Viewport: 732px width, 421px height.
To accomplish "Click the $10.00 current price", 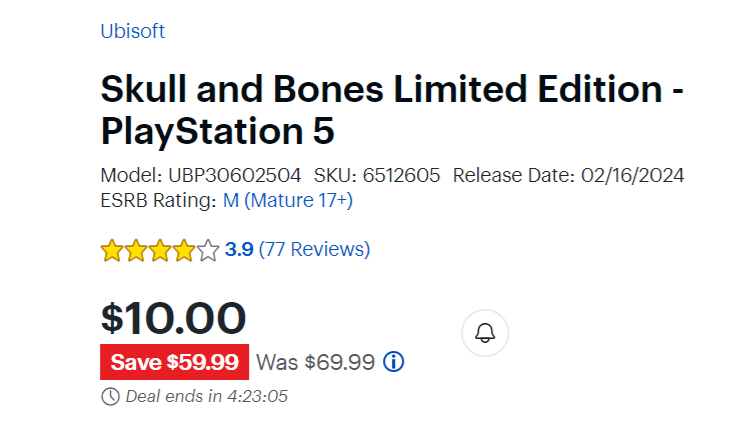I will 173,318.
